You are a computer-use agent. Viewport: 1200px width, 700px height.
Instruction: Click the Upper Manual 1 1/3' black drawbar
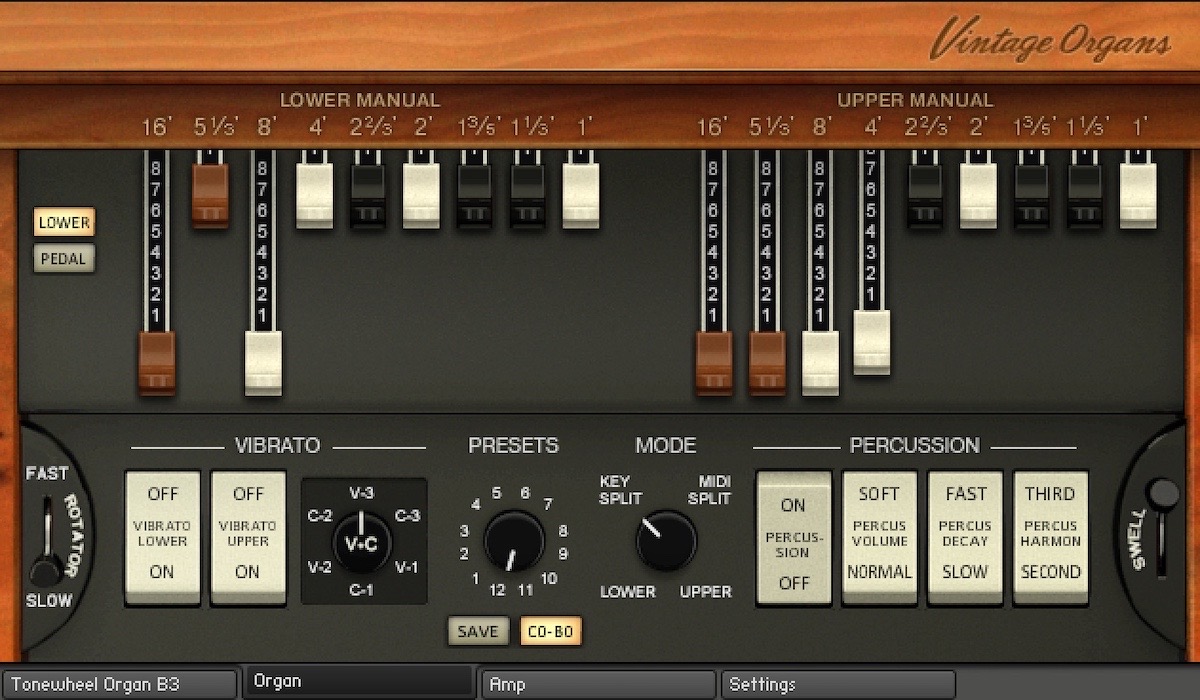point(1086,196)
